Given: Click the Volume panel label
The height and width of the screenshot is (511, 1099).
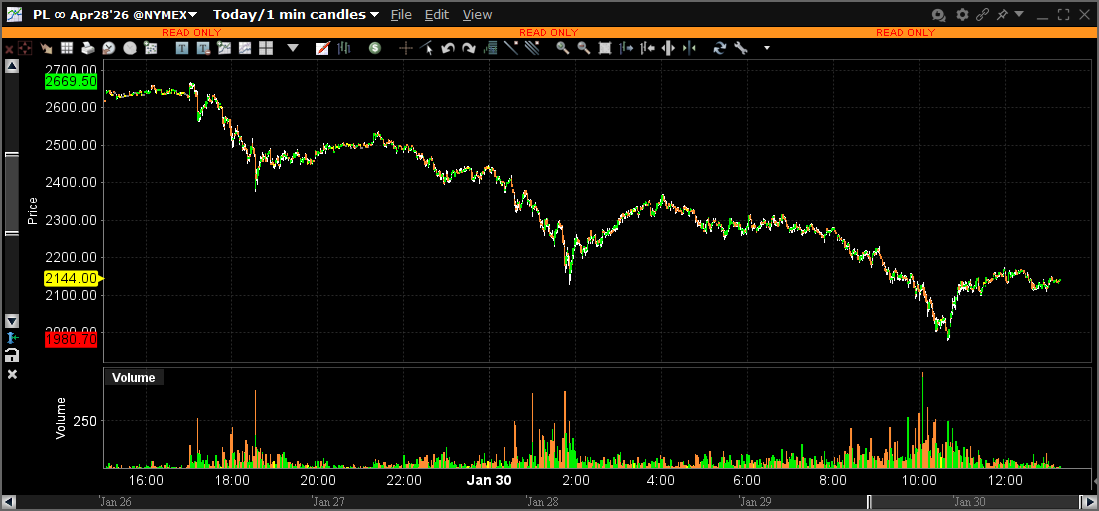Looking at the screenshot, I should pos(134,377).
